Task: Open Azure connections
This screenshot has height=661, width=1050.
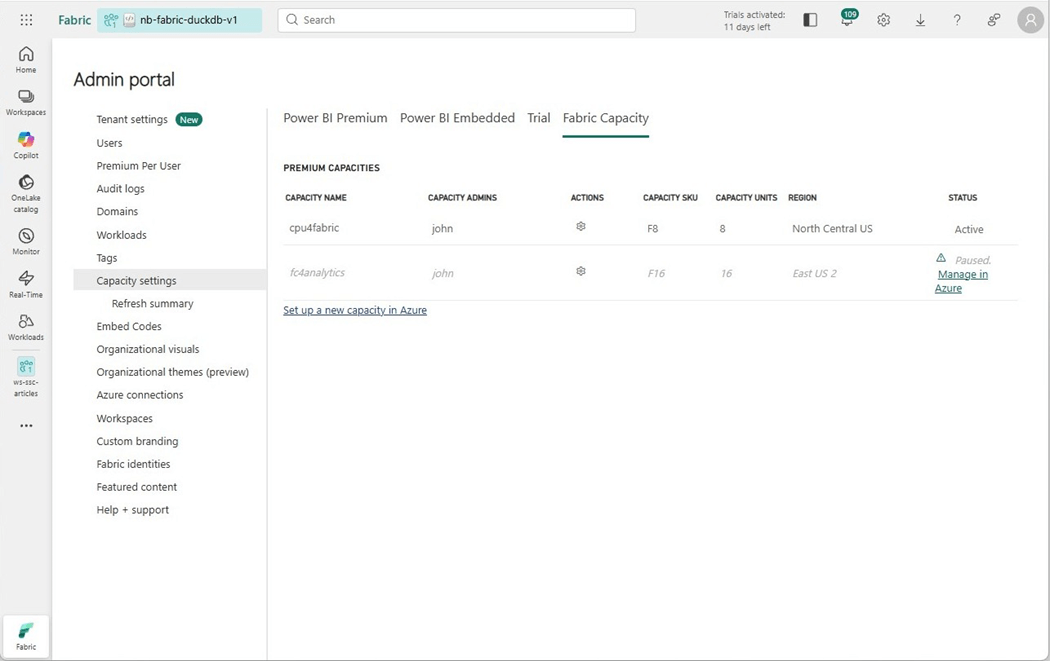Action: click(x=140, y=394)
